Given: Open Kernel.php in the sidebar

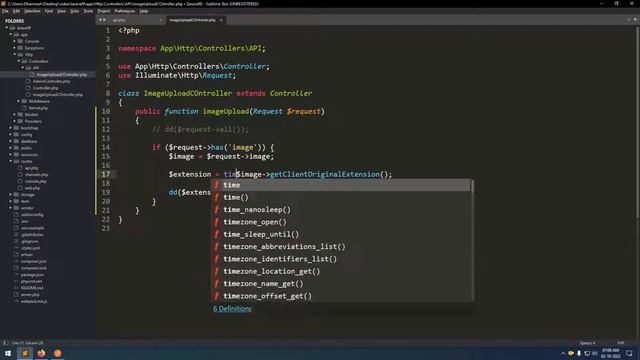Looking at the screenshot, I should tap(38, 108).
